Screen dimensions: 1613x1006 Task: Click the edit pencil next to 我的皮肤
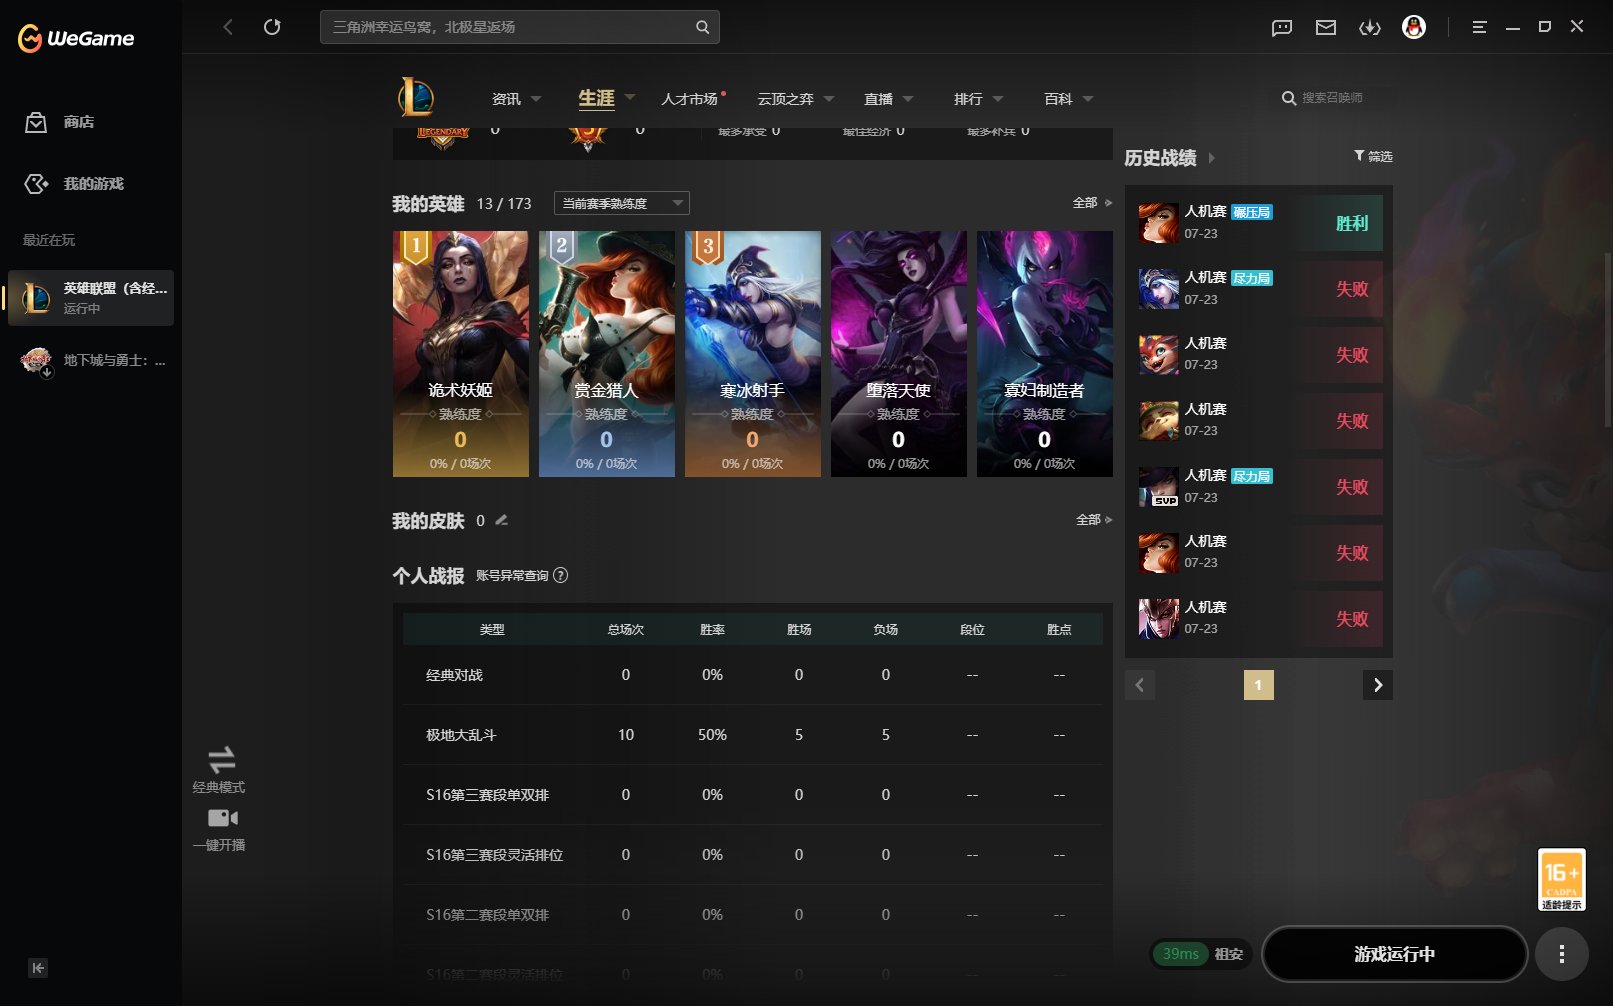(x=502, y=520)
